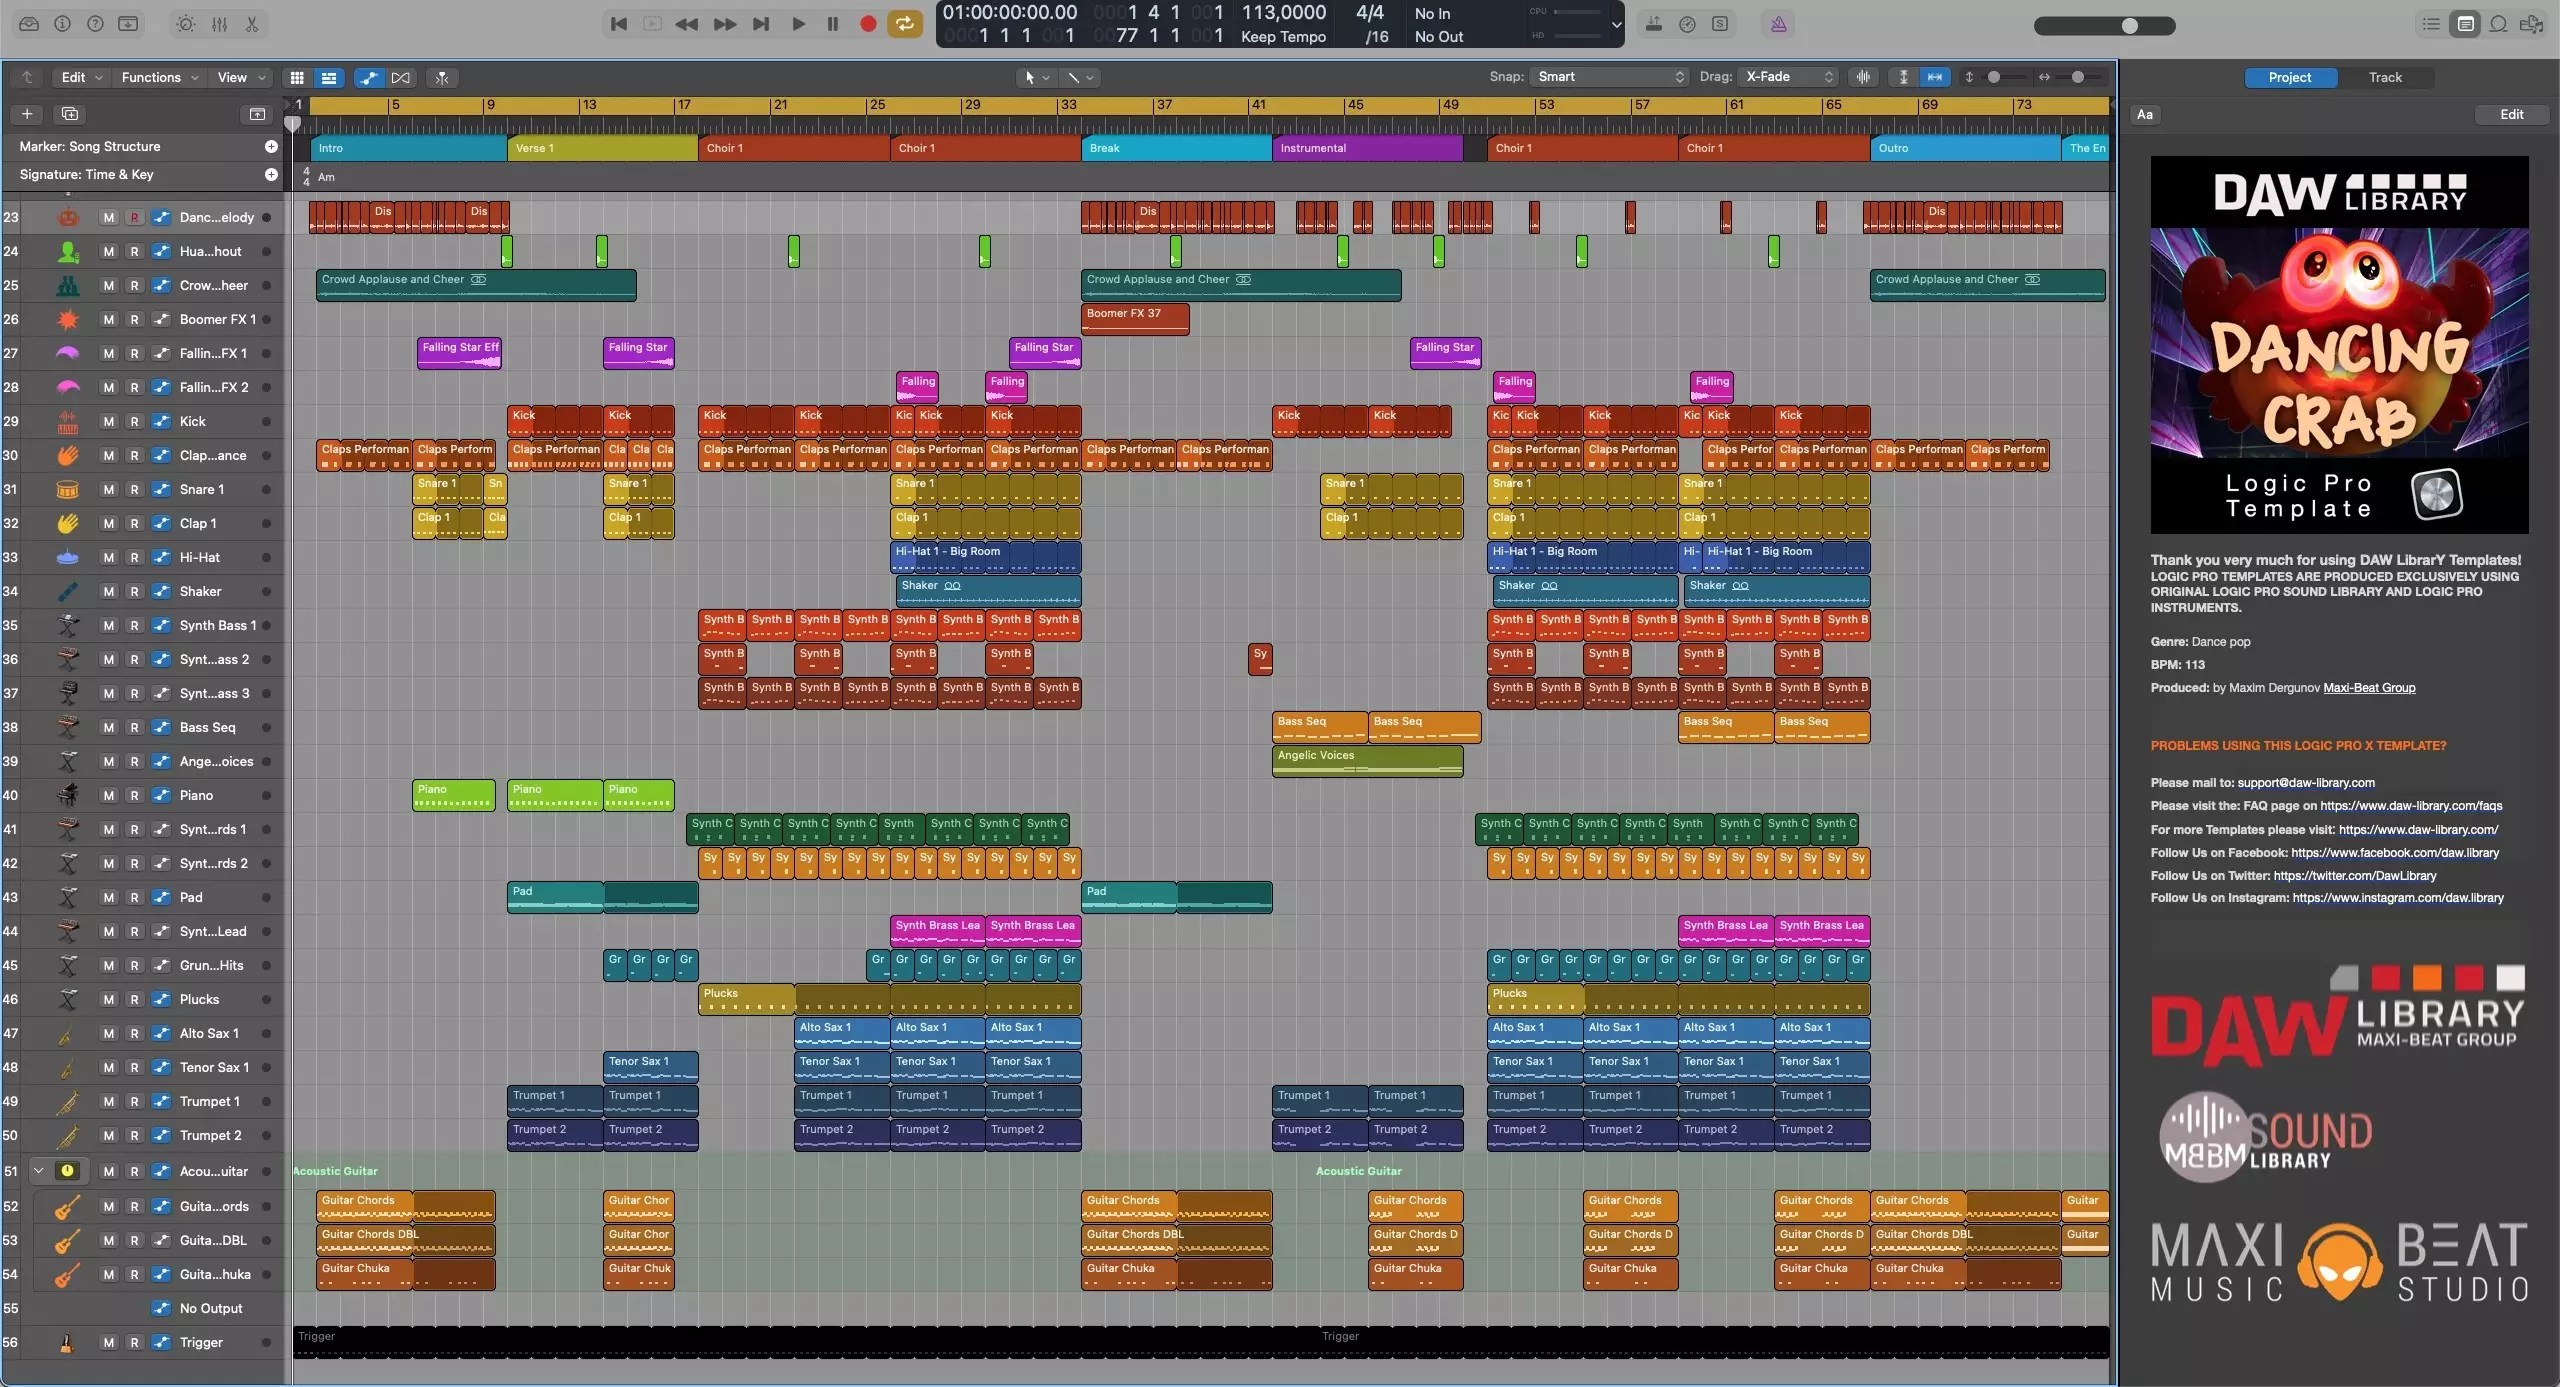Add a new track with plus button
Image resolution: width=2560 pixels, height=1387 pixels.
[x=27, y=114]
